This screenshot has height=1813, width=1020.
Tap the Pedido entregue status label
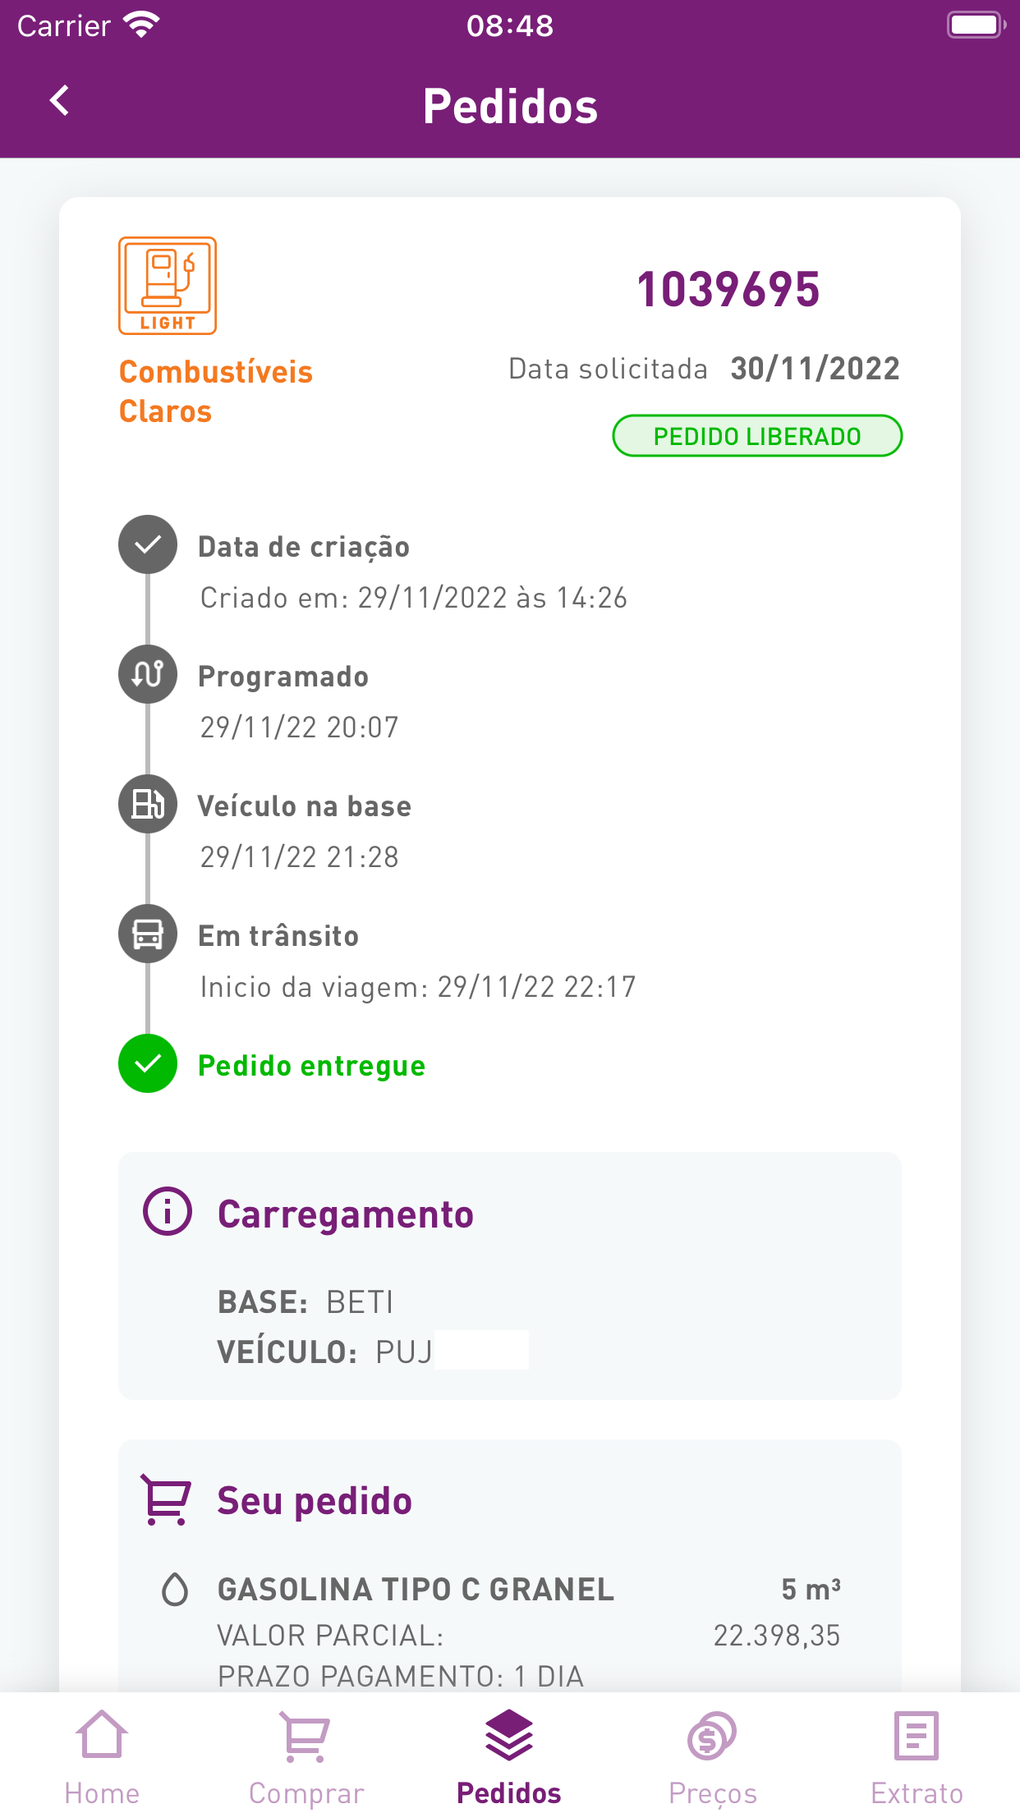point(312,1066)
